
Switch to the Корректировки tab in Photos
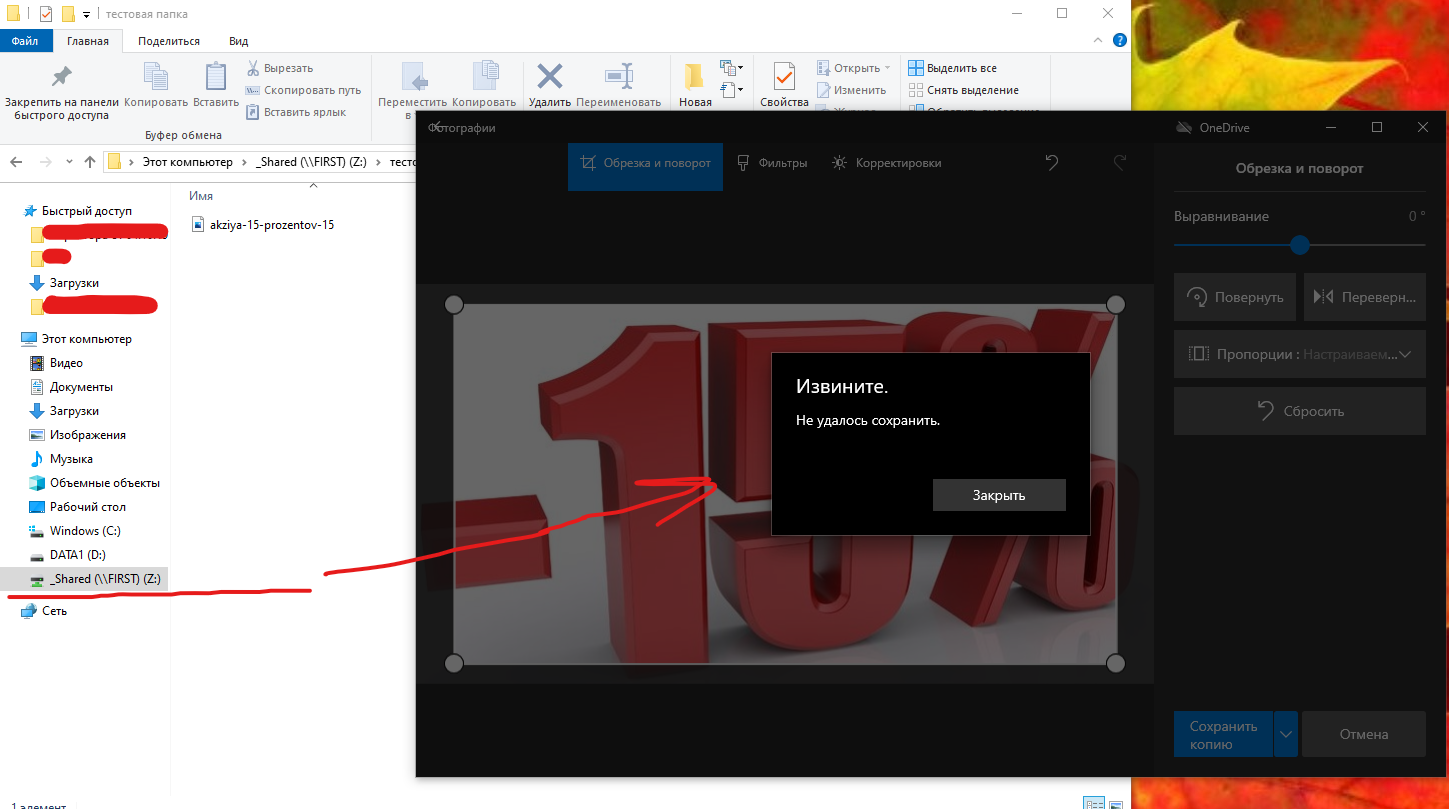click(x=886, y=163)
